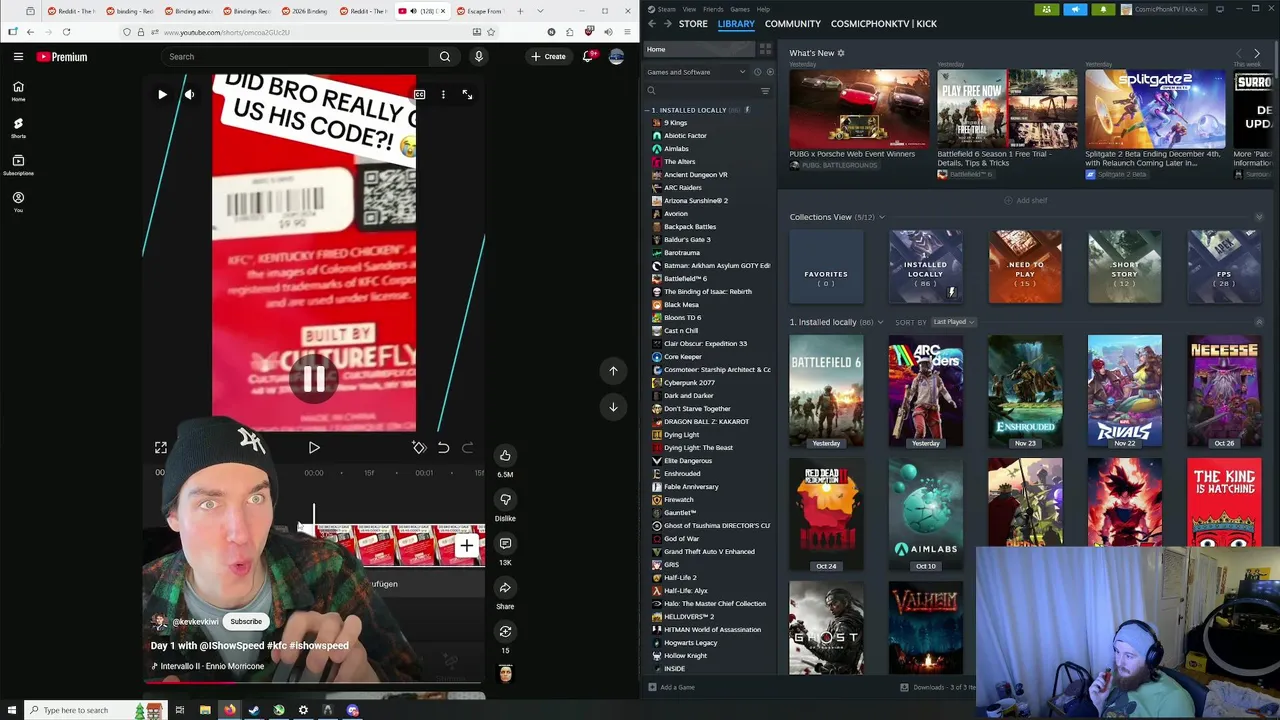Expand the Collections View dropdown
Image resolution: width=1280 pixels, height=720 pixels.
coord(881,217)
